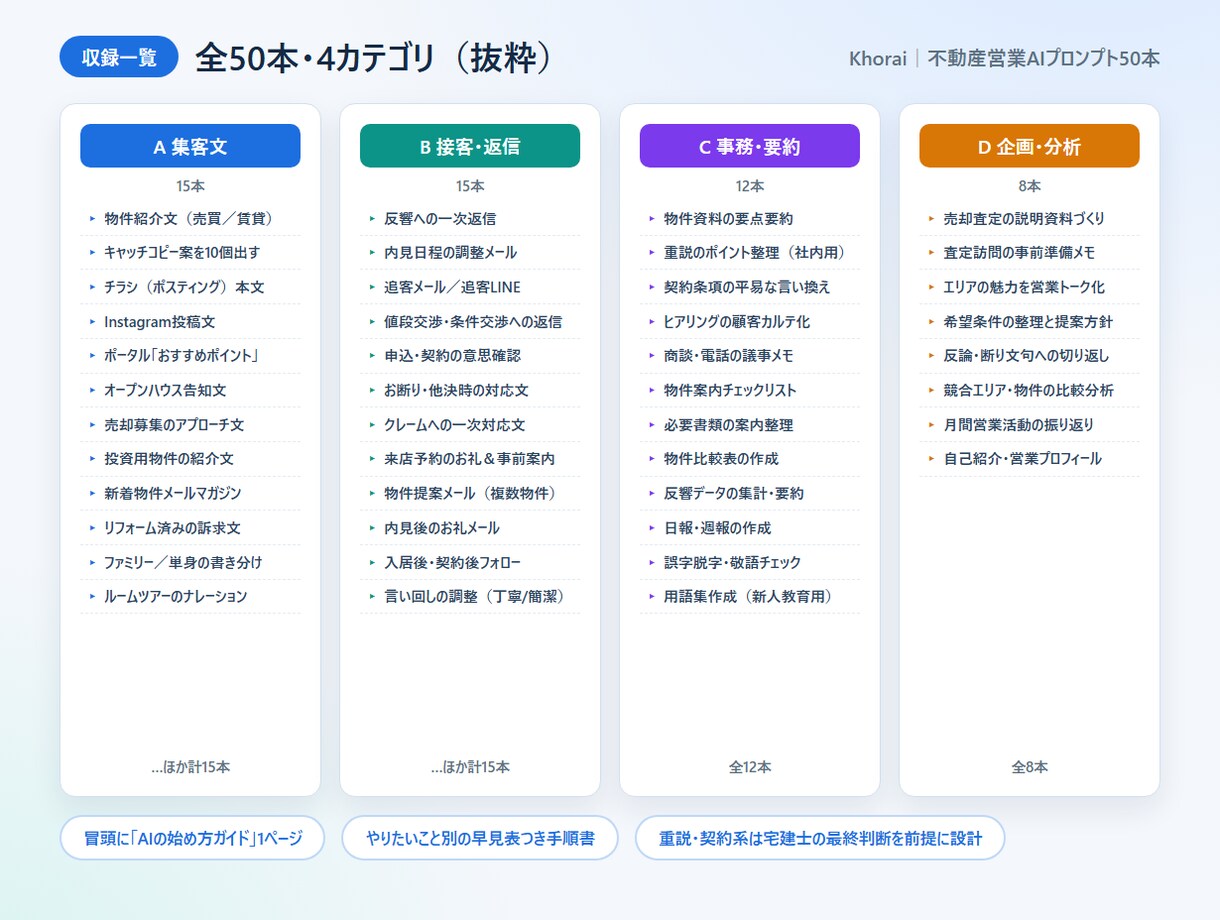Click the 競合エリア・物件の比較分析 item

[x=1030, y=390]
